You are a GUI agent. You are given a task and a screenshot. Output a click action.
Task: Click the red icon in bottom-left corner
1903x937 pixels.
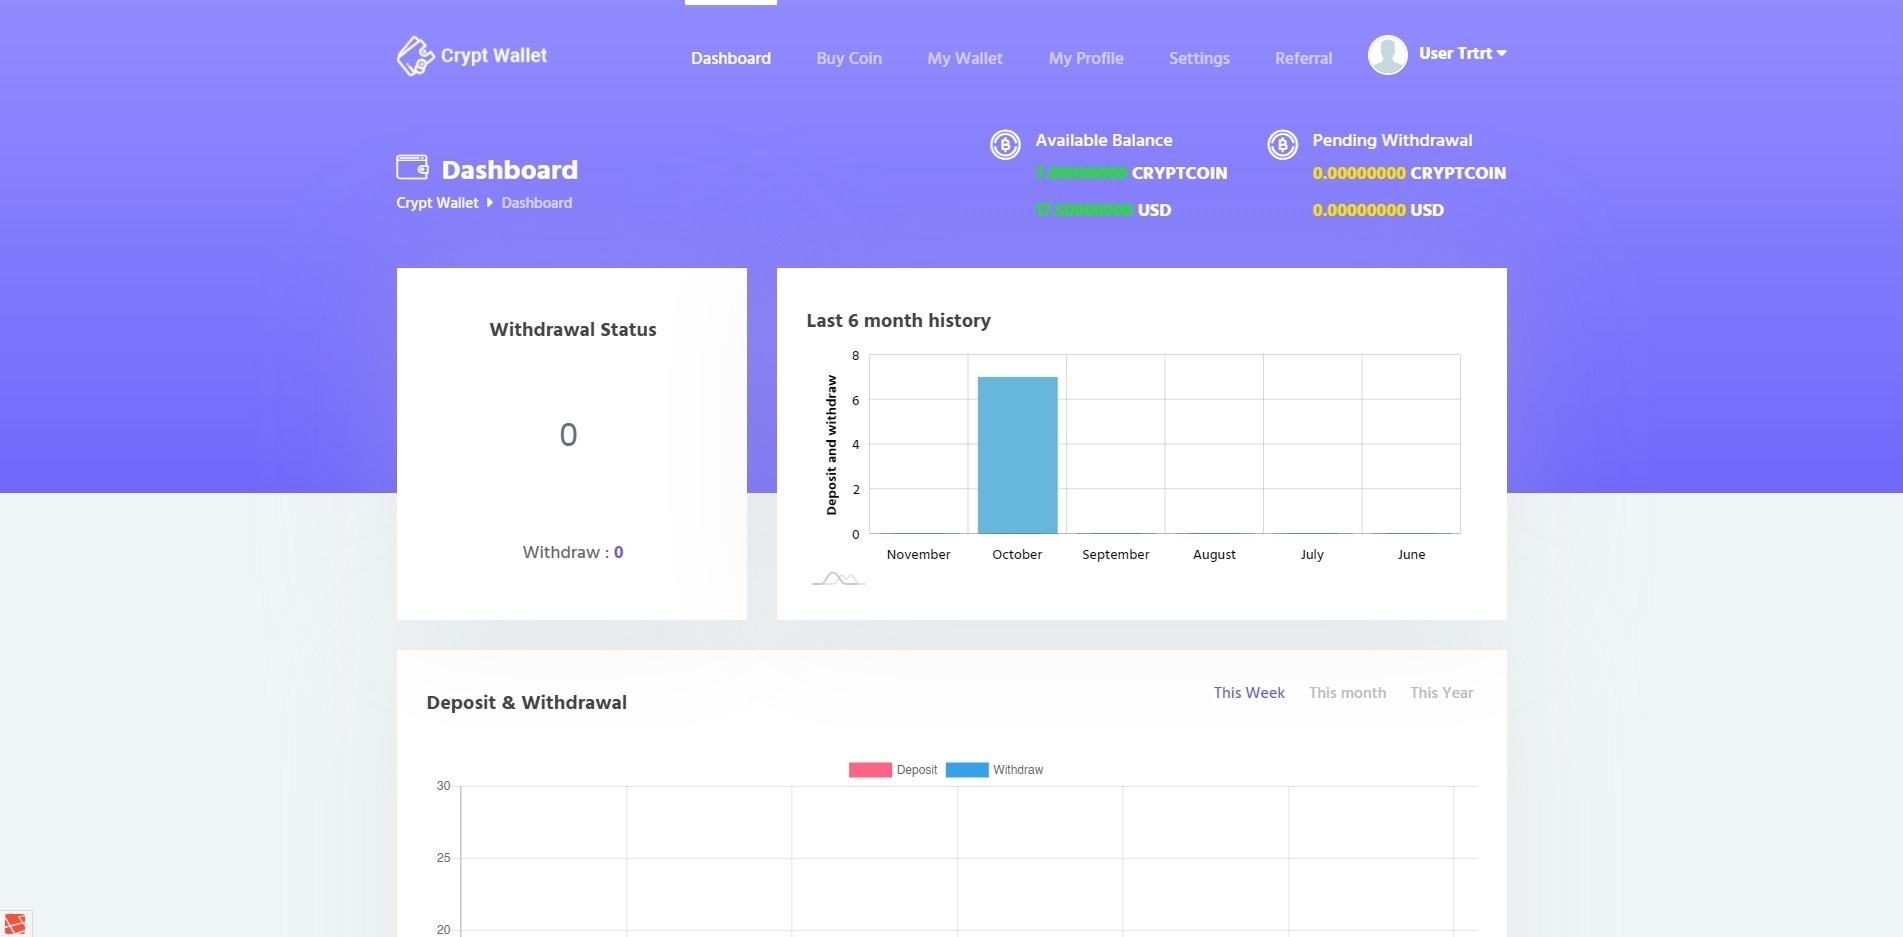coord(15,923)
